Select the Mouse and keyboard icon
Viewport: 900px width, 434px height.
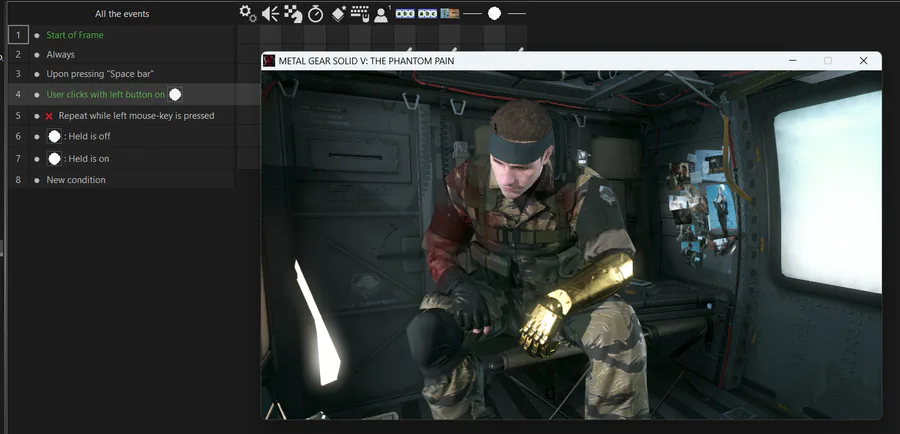pyautogui.click(x=360, y=13)
